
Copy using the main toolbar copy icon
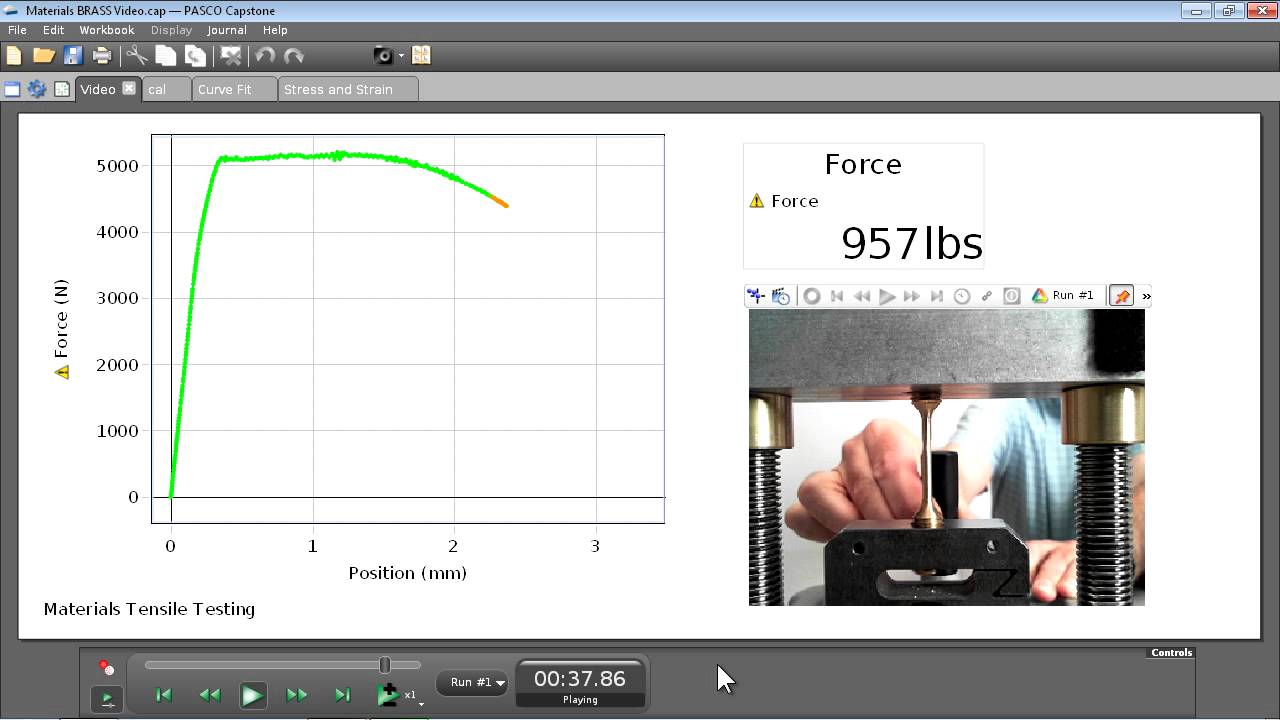(166, 56)
